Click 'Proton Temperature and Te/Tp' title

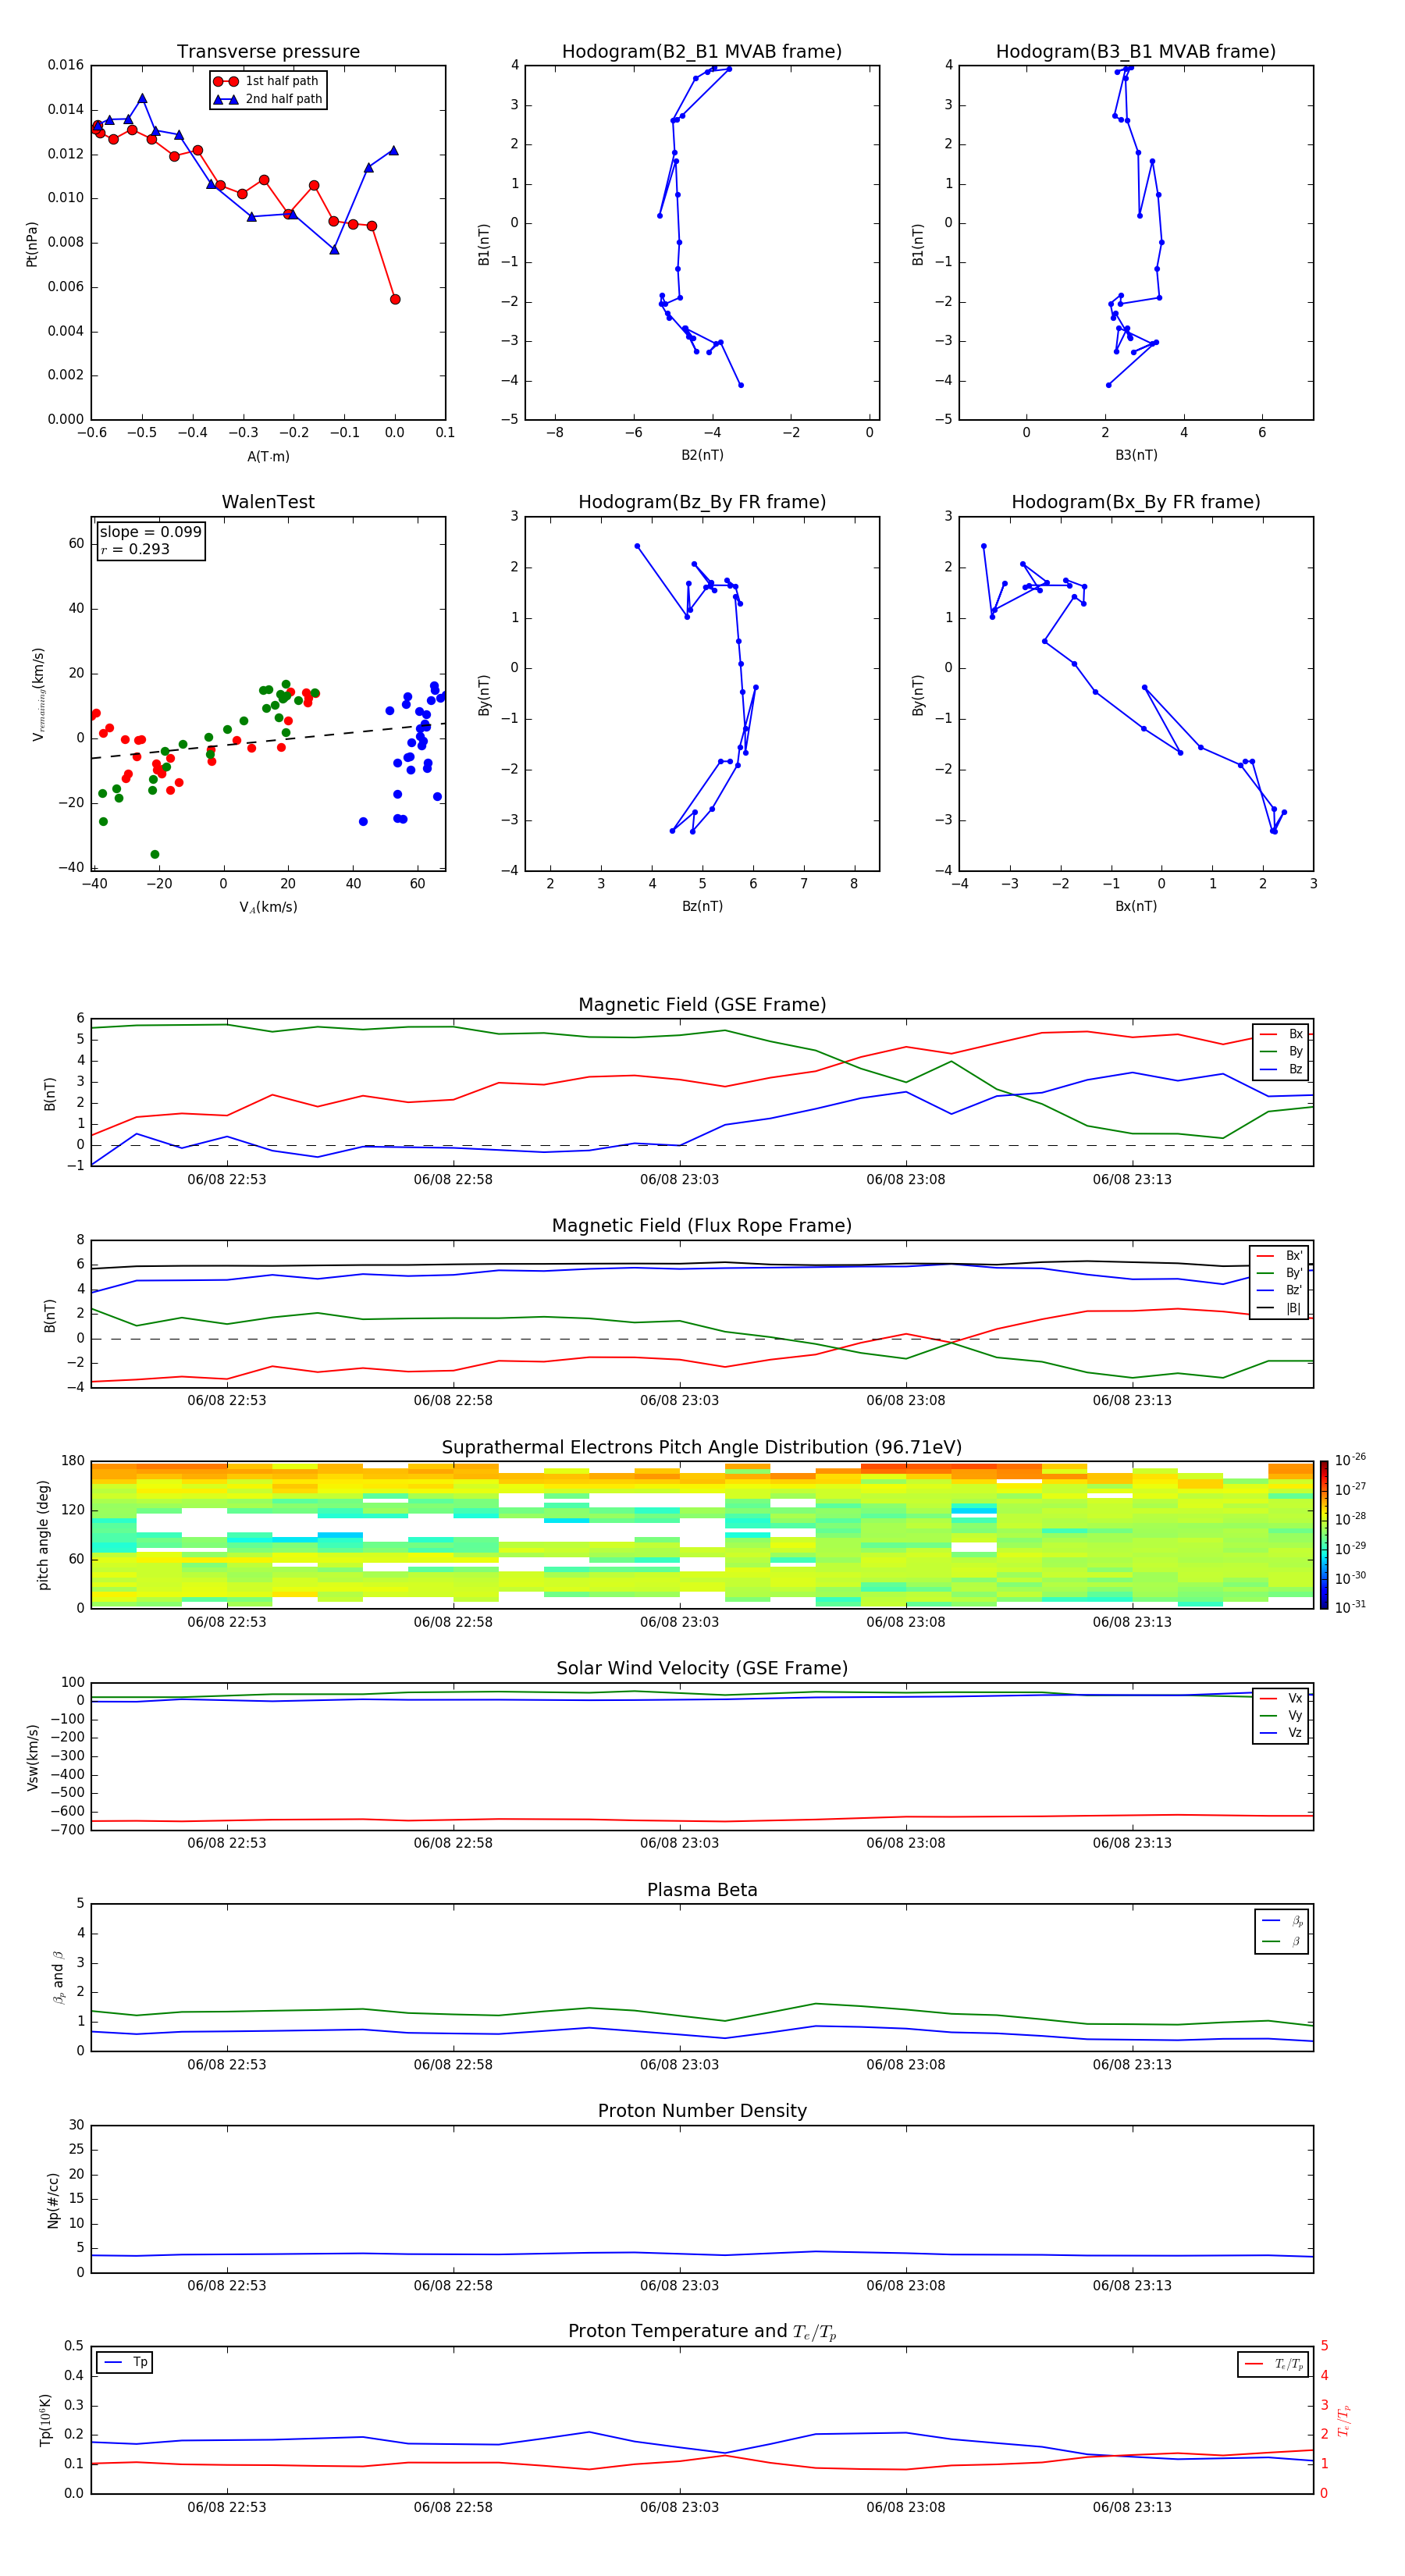pyautogui.click(x=702, y=2332)
